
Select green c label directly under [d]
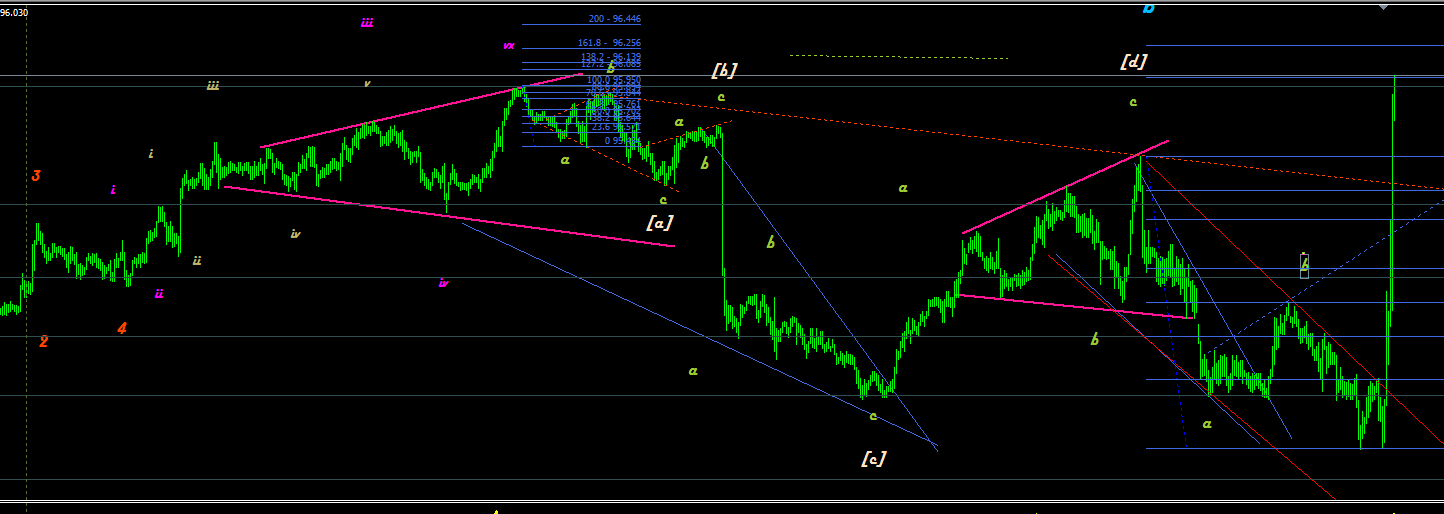coord(1133,102)
